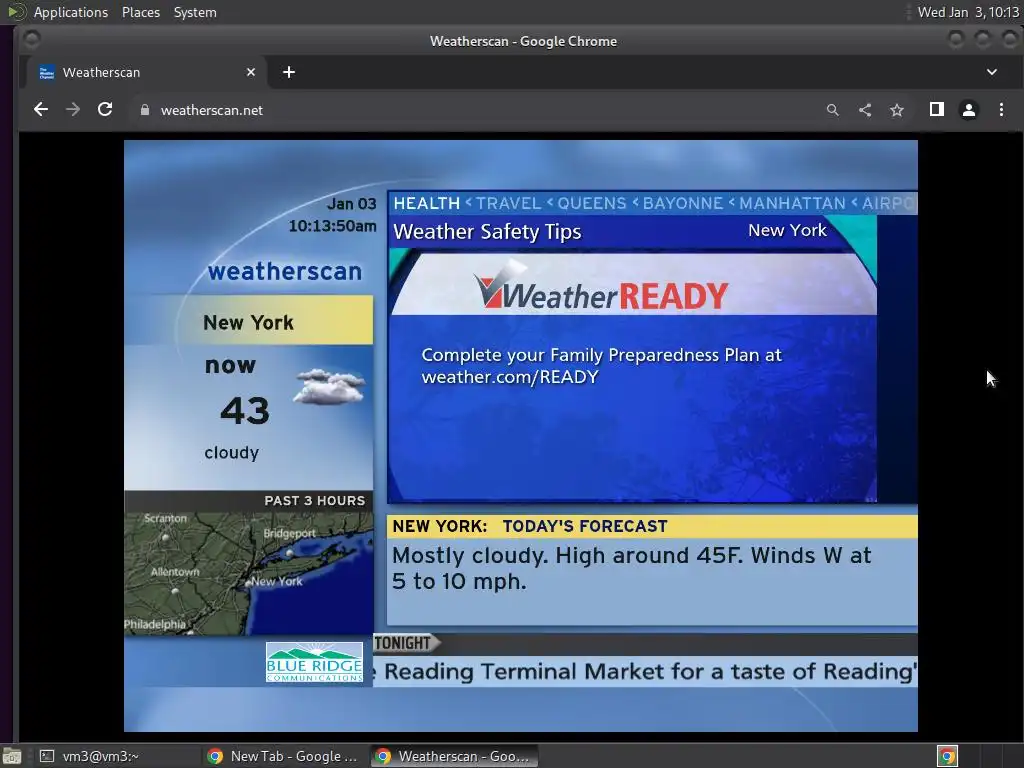This screenshot has height=768, width=1024.
Task: Click the TODAY'S FORECAST heading
Action: click(x=585, y=526)
